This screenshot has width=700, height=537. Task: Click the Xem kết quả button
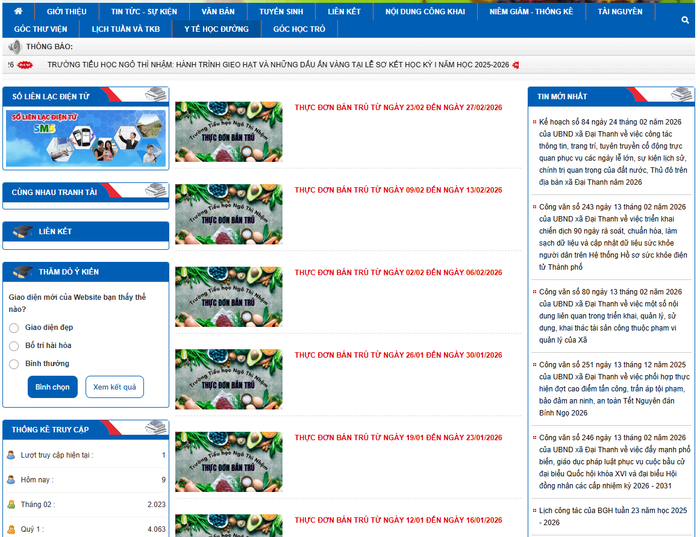pos(114,387)
